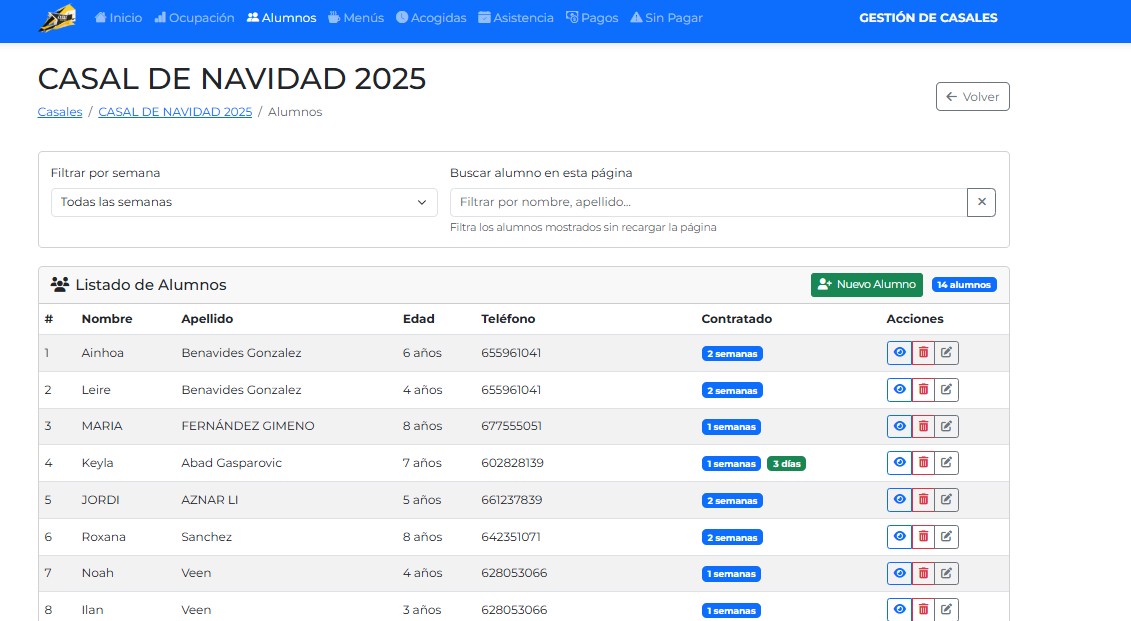This screenshot has width=1131, height=621.
Task: Click the Nuevo Alumno button
Action: click(x=866, y=285)
